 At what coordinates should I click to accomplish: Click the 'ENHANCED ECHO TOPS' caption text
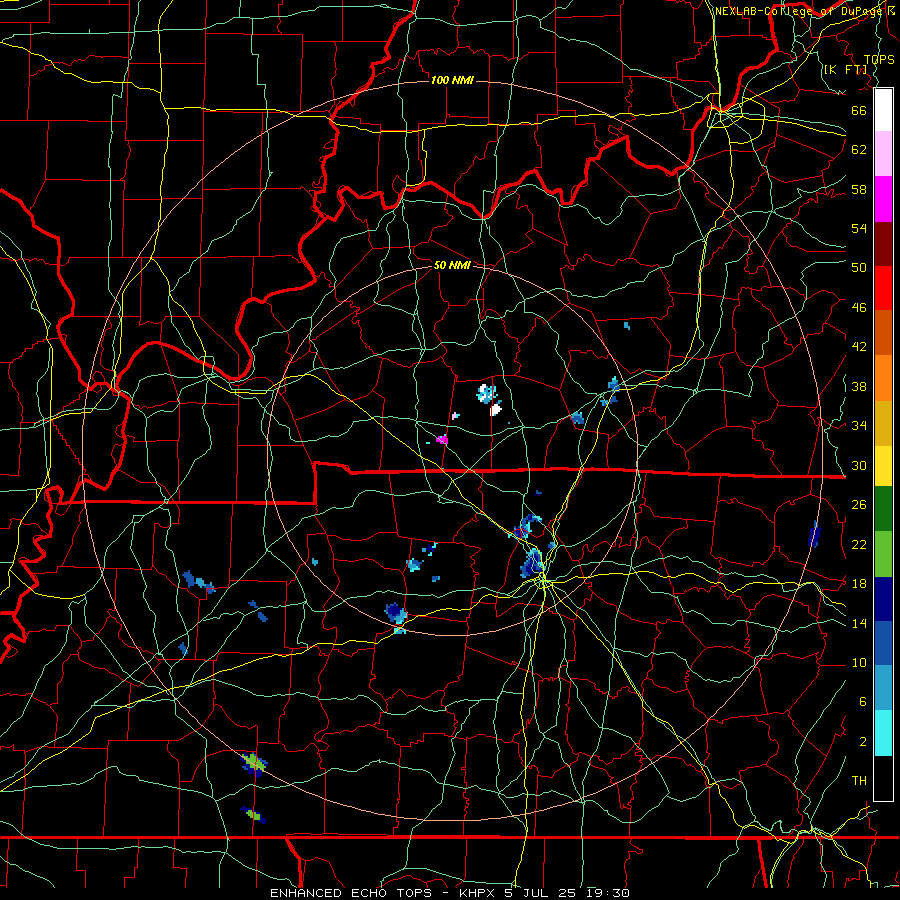pos(351,893)
